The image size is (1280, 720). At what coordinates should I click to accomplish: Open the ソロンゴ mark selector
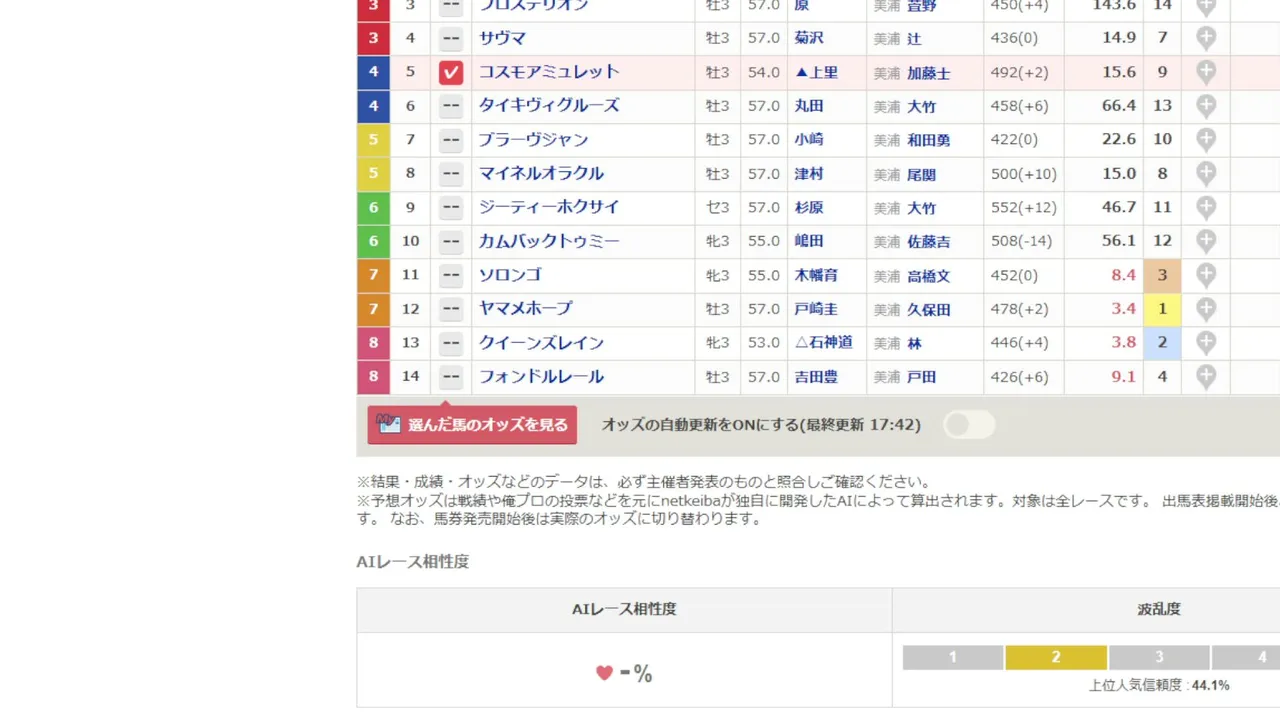click(x=451, y=275)
